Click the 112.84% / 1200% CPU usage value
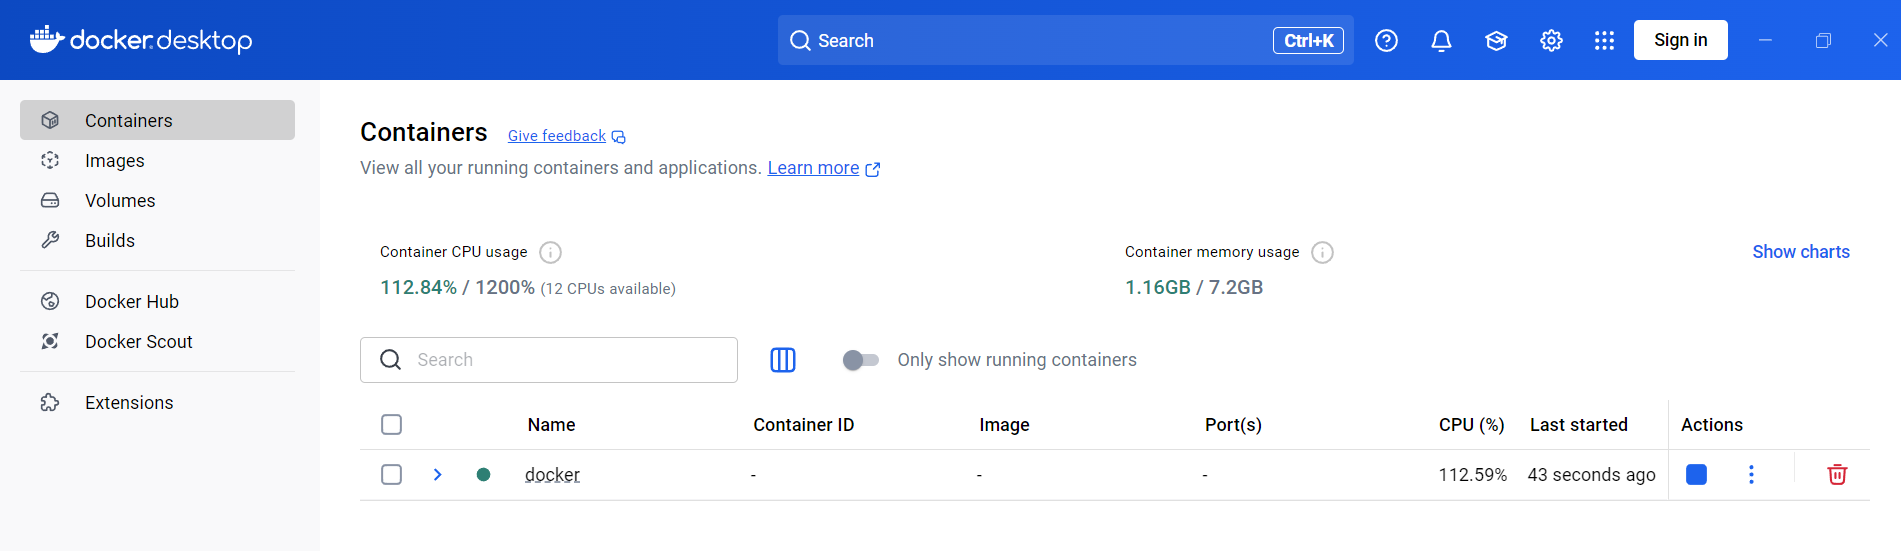 457,288
